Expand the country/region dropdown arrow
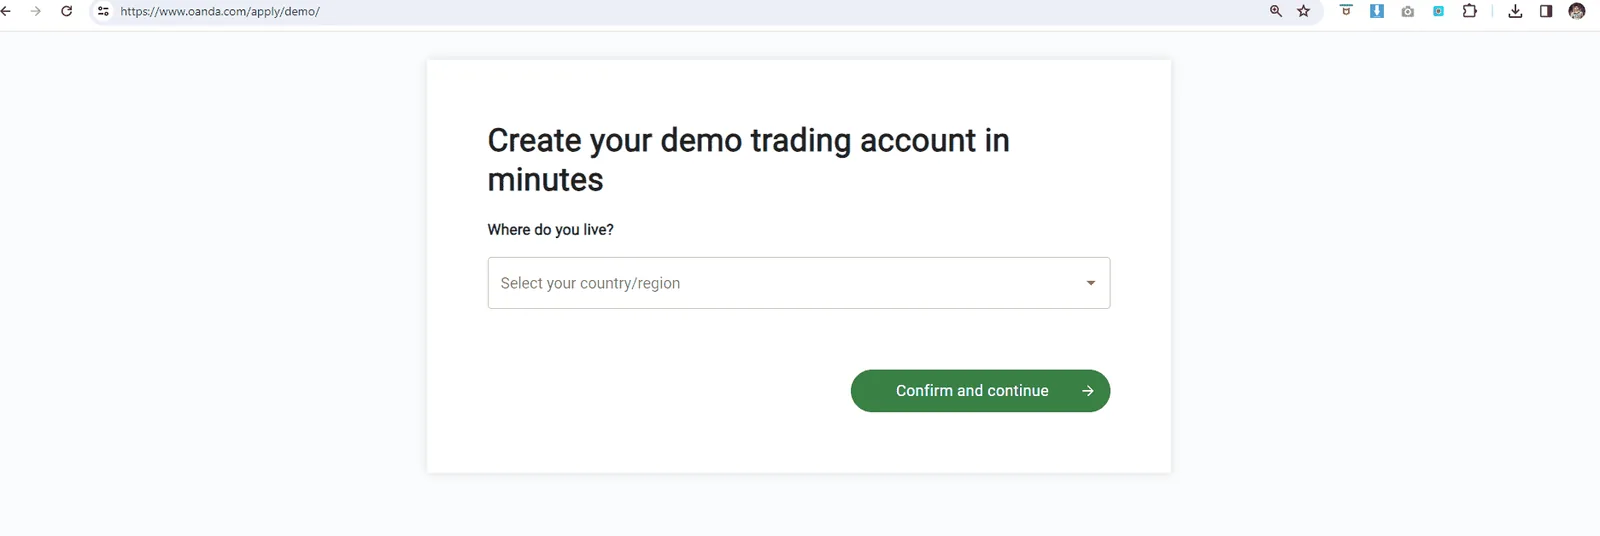 pyautogui.click(x=1091, y=283)
